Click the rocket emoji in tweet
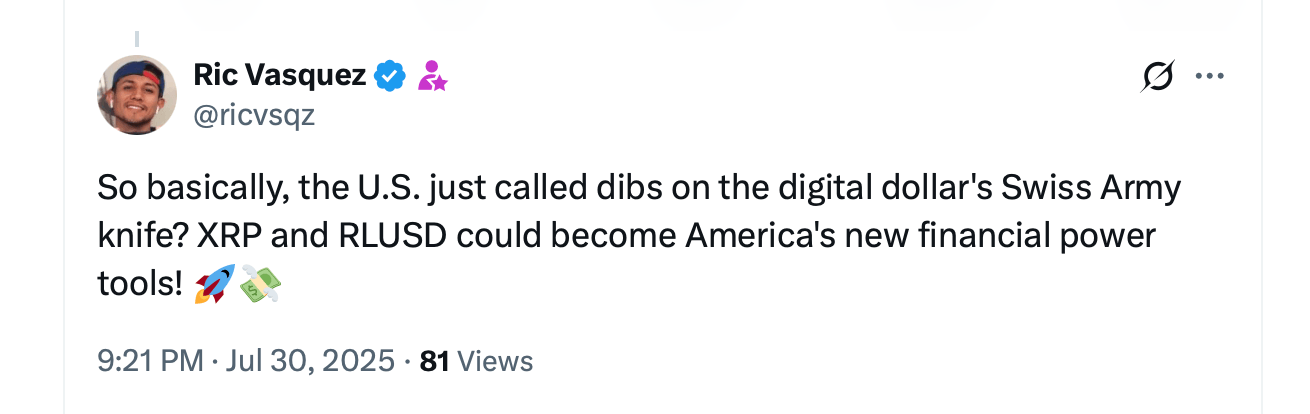 tap(215, 285)
